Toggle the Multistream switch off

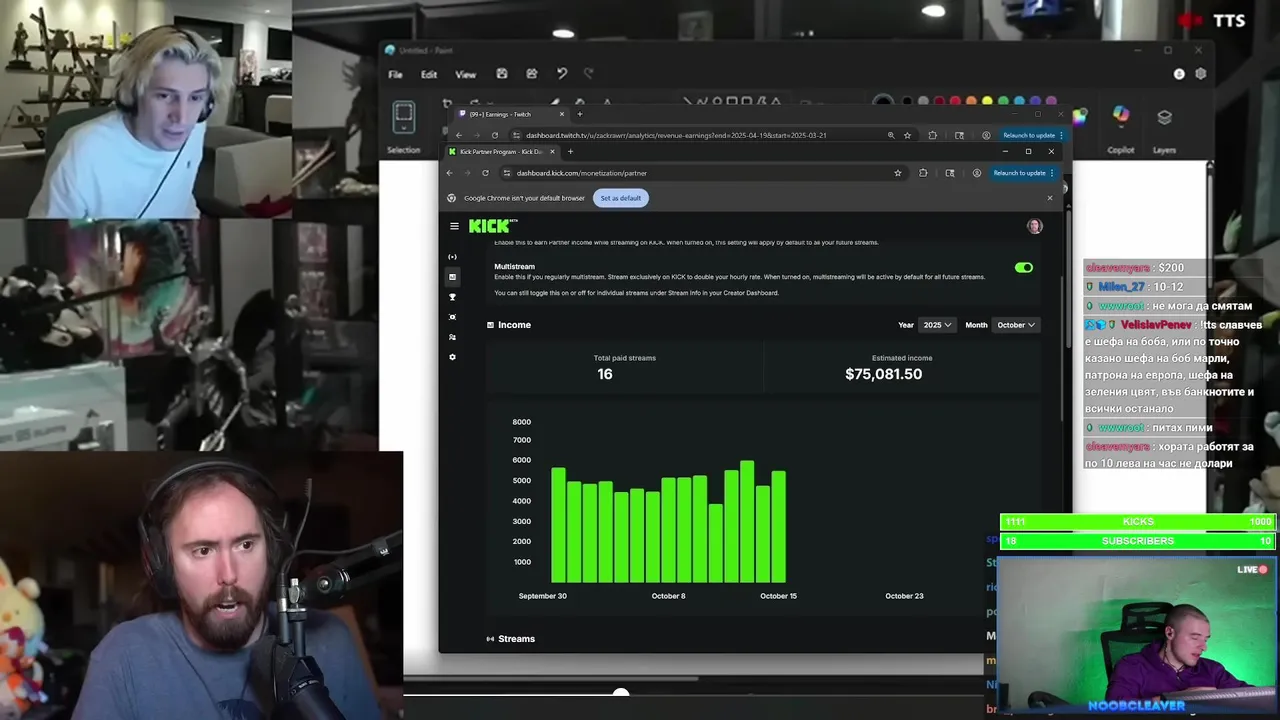pyautogui.click(x=1023, y=268)
